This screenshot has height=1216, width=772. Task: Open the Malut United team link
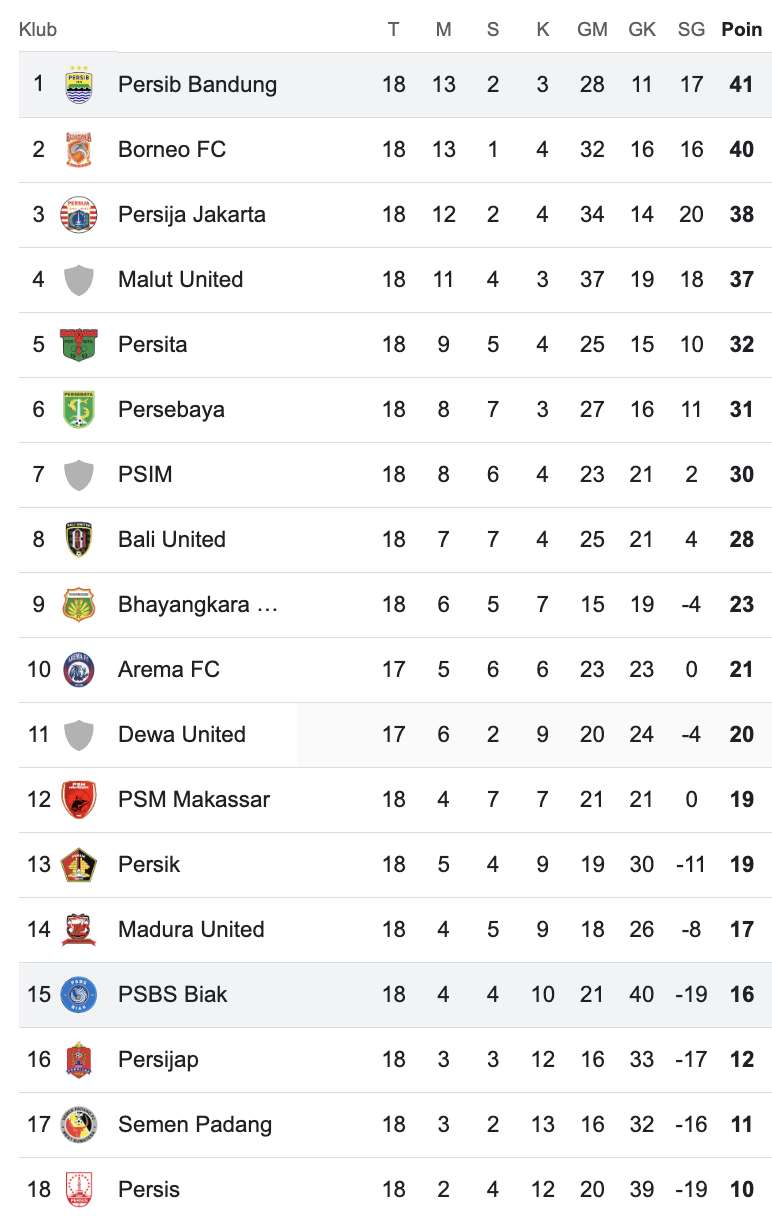point(180,279)
